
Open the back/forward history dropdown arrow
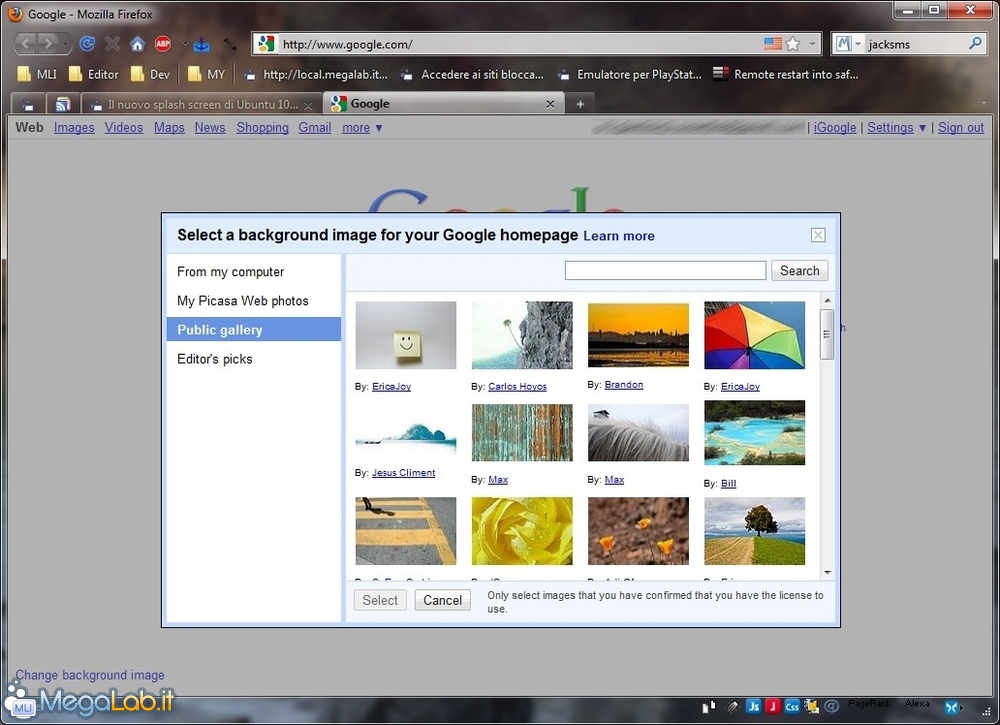[x=65, y=44]
